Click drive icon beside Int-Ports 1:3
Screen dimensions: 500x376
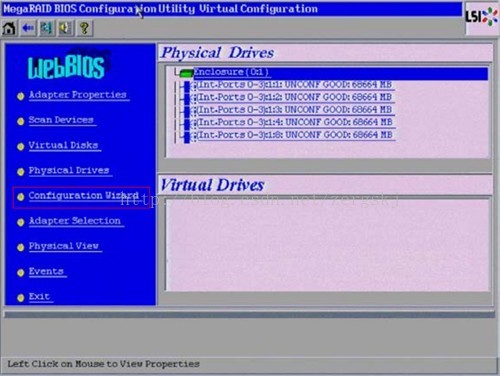(x=187, y=111)
